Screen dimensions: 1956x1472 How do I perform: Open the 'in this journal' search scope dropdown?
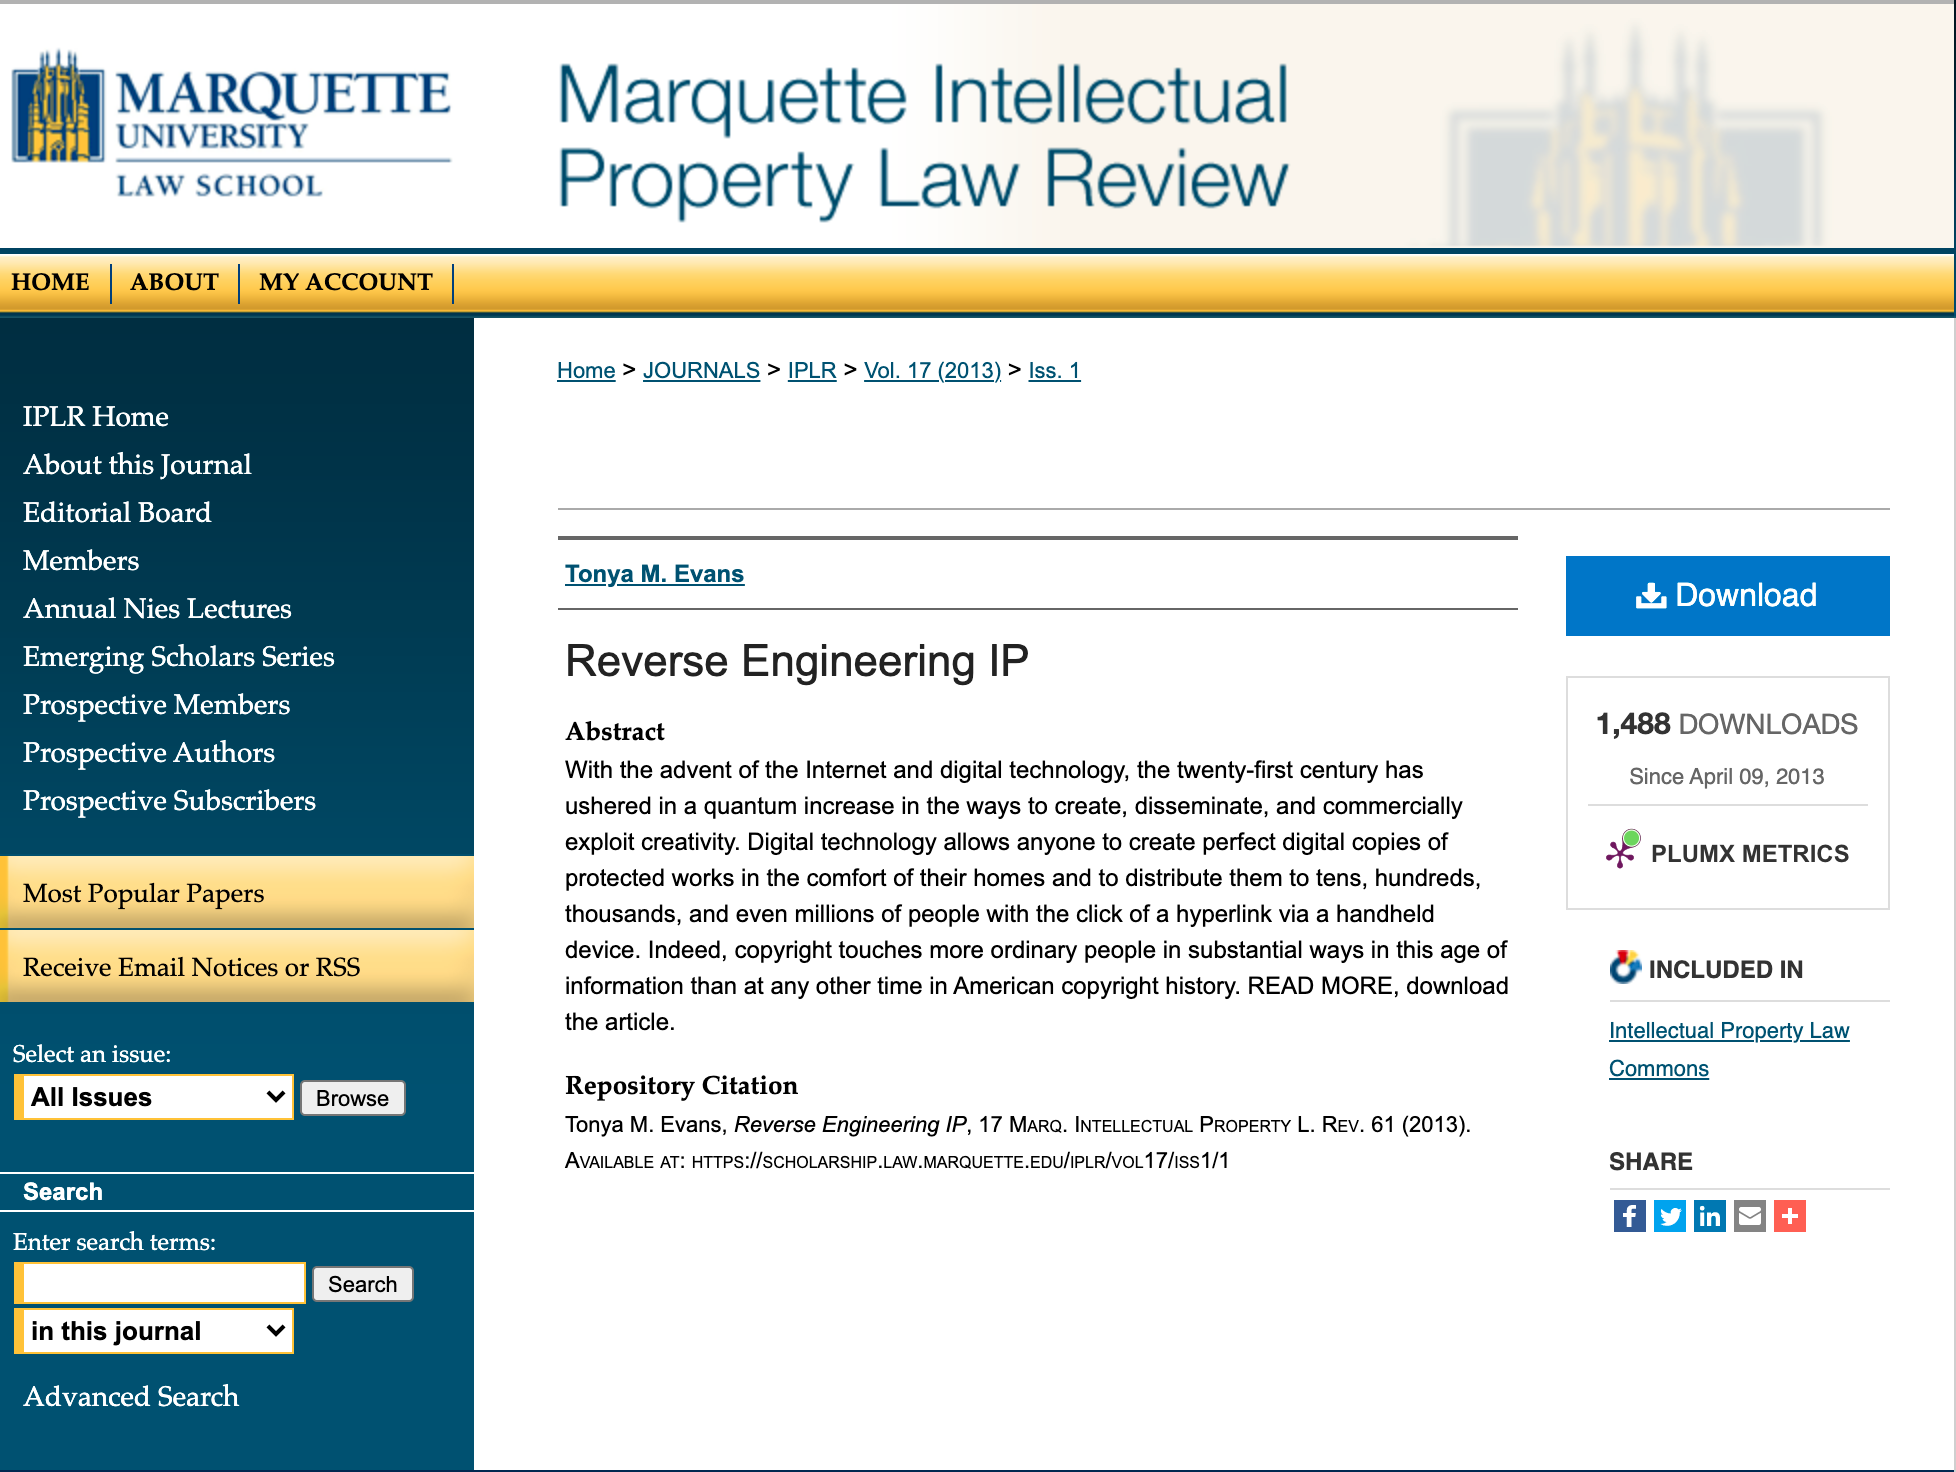(x=154, y=1331)
